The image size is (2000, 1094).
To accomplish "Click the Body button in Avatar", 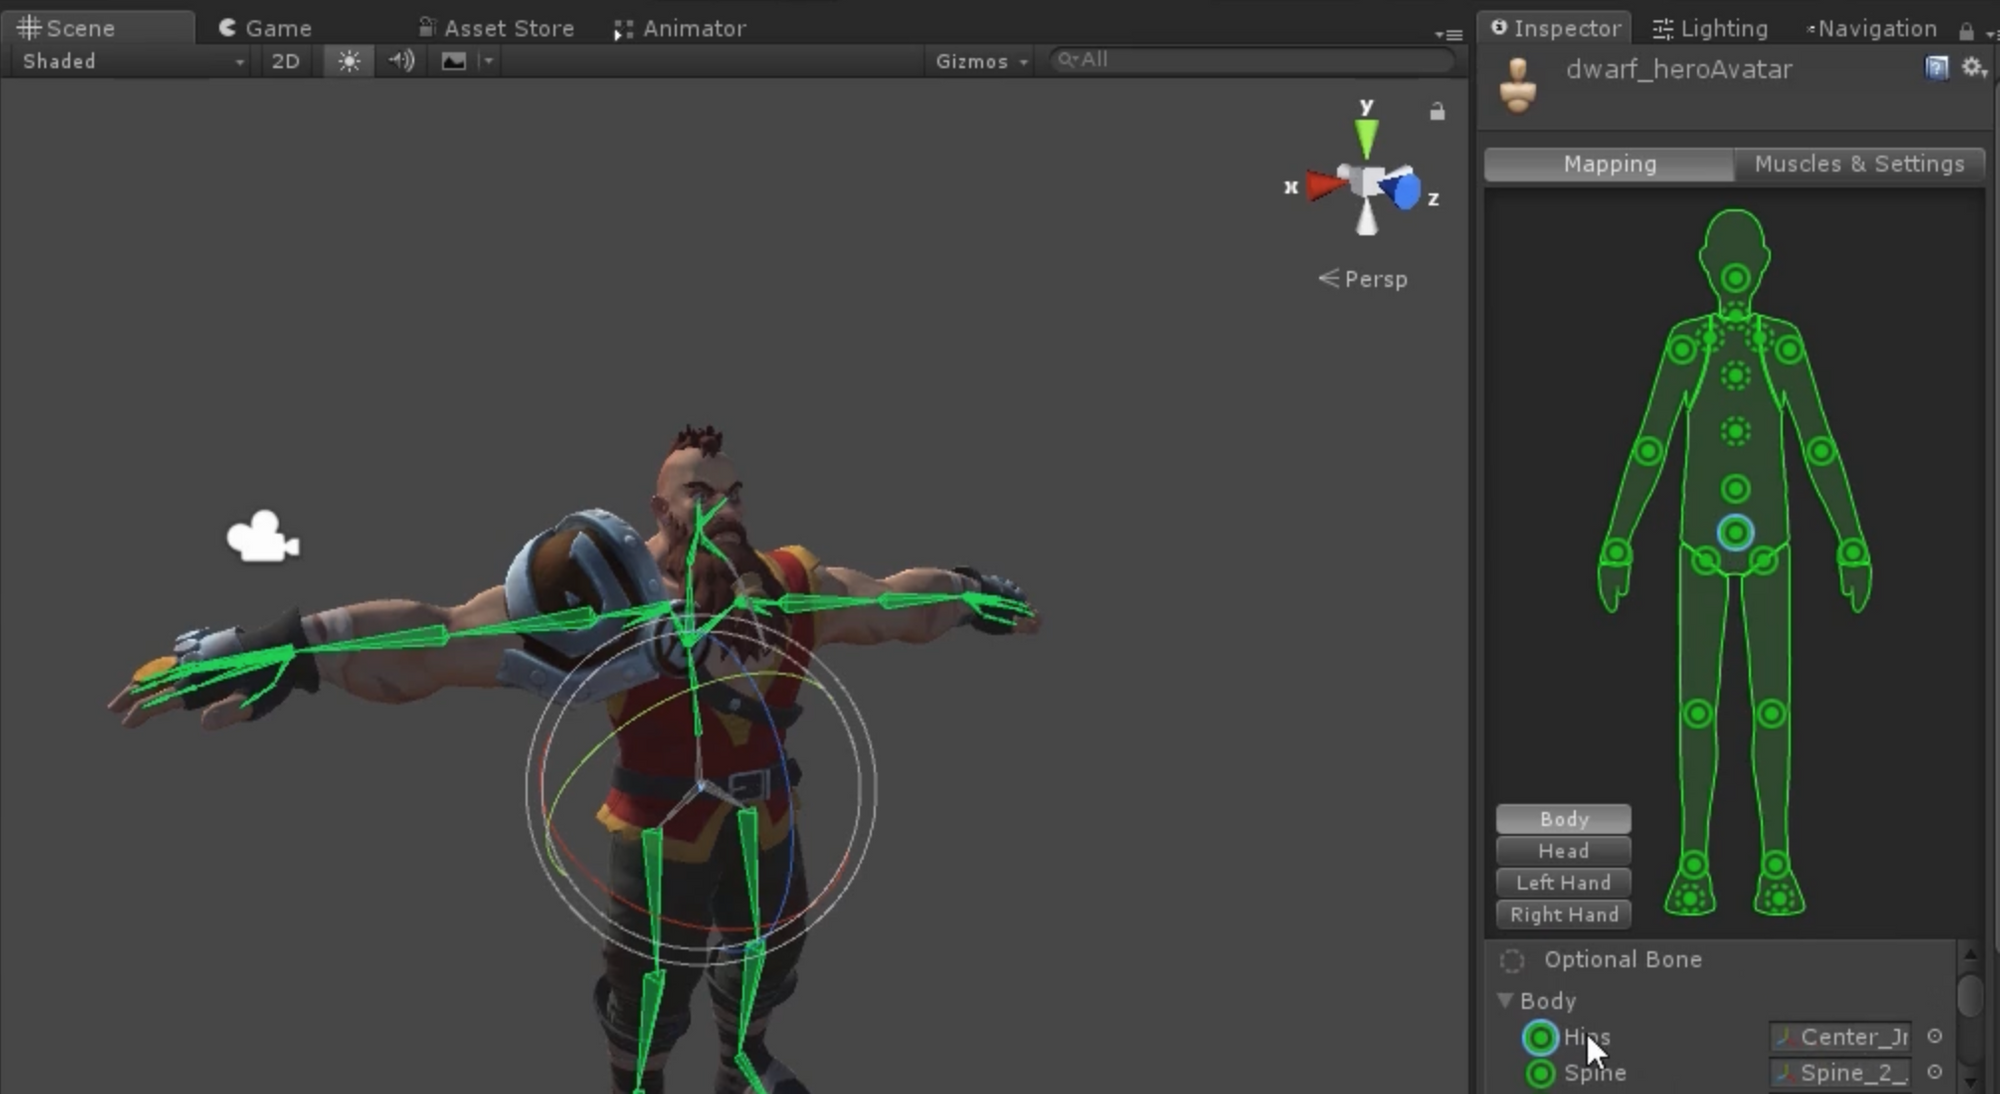I will (1564, 818).
